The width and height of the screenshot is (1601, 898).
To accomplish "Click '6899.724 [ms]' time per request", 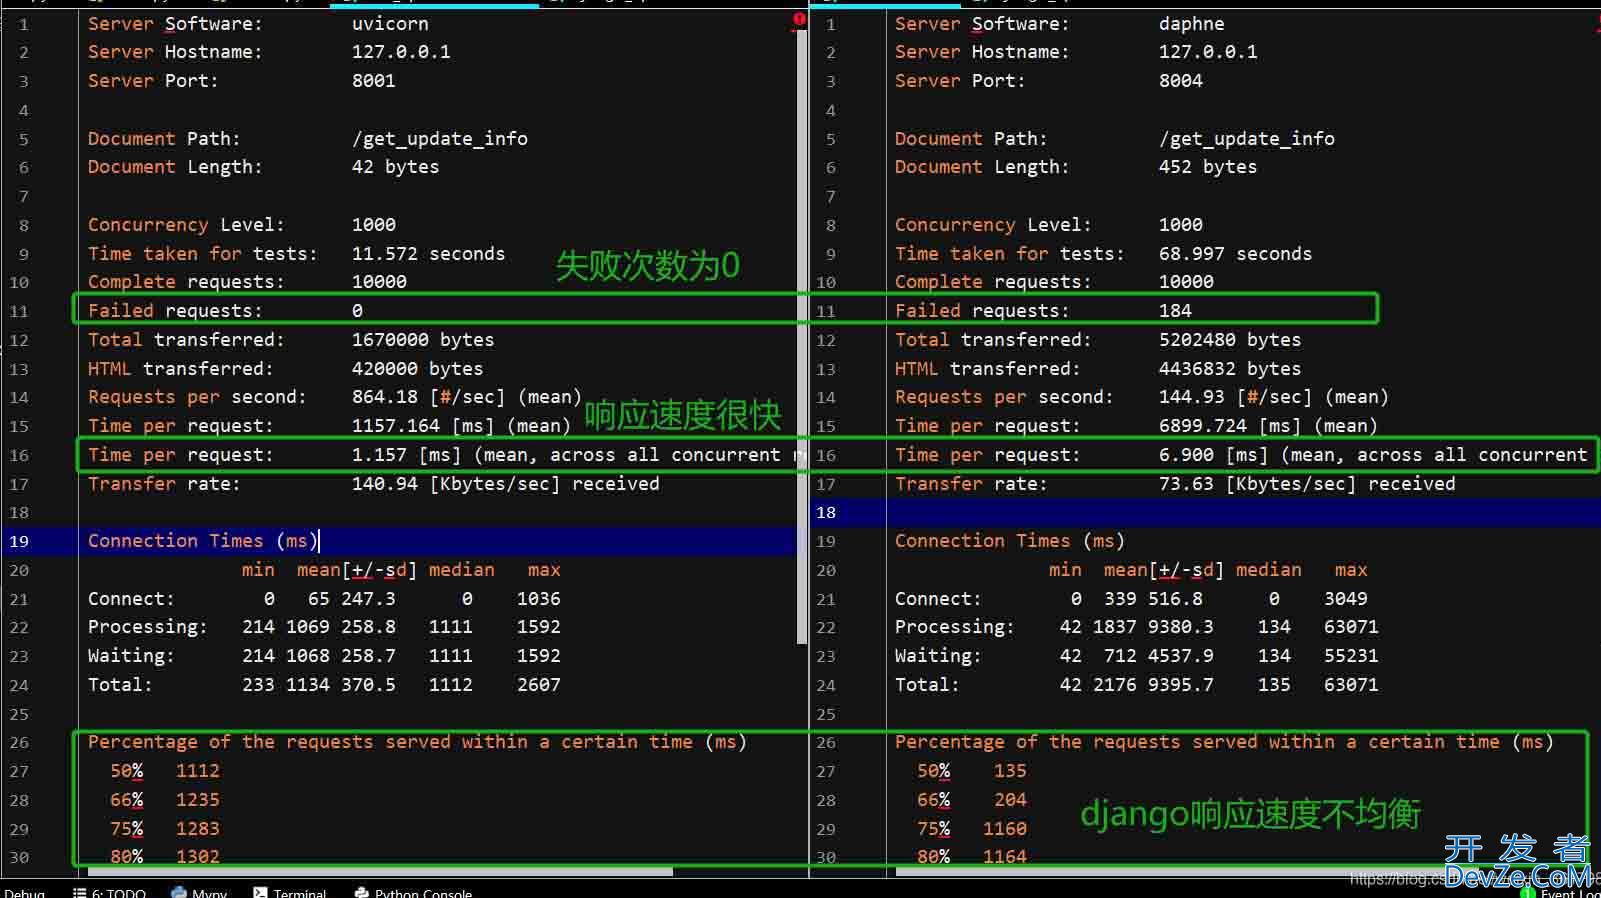I will pyautogui.click(x=1230, y=426).
